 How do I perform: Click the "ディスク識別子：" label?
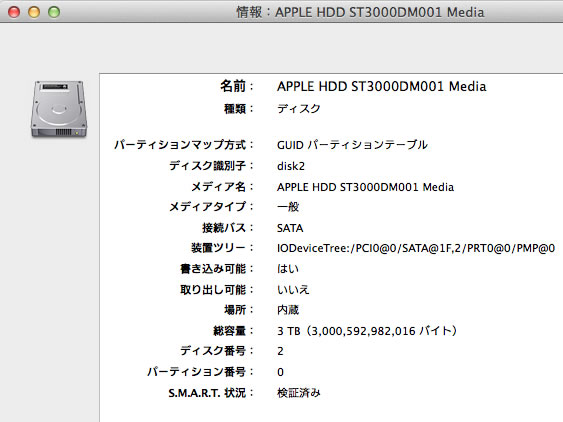pyautogui.click(x=211, y=166)
